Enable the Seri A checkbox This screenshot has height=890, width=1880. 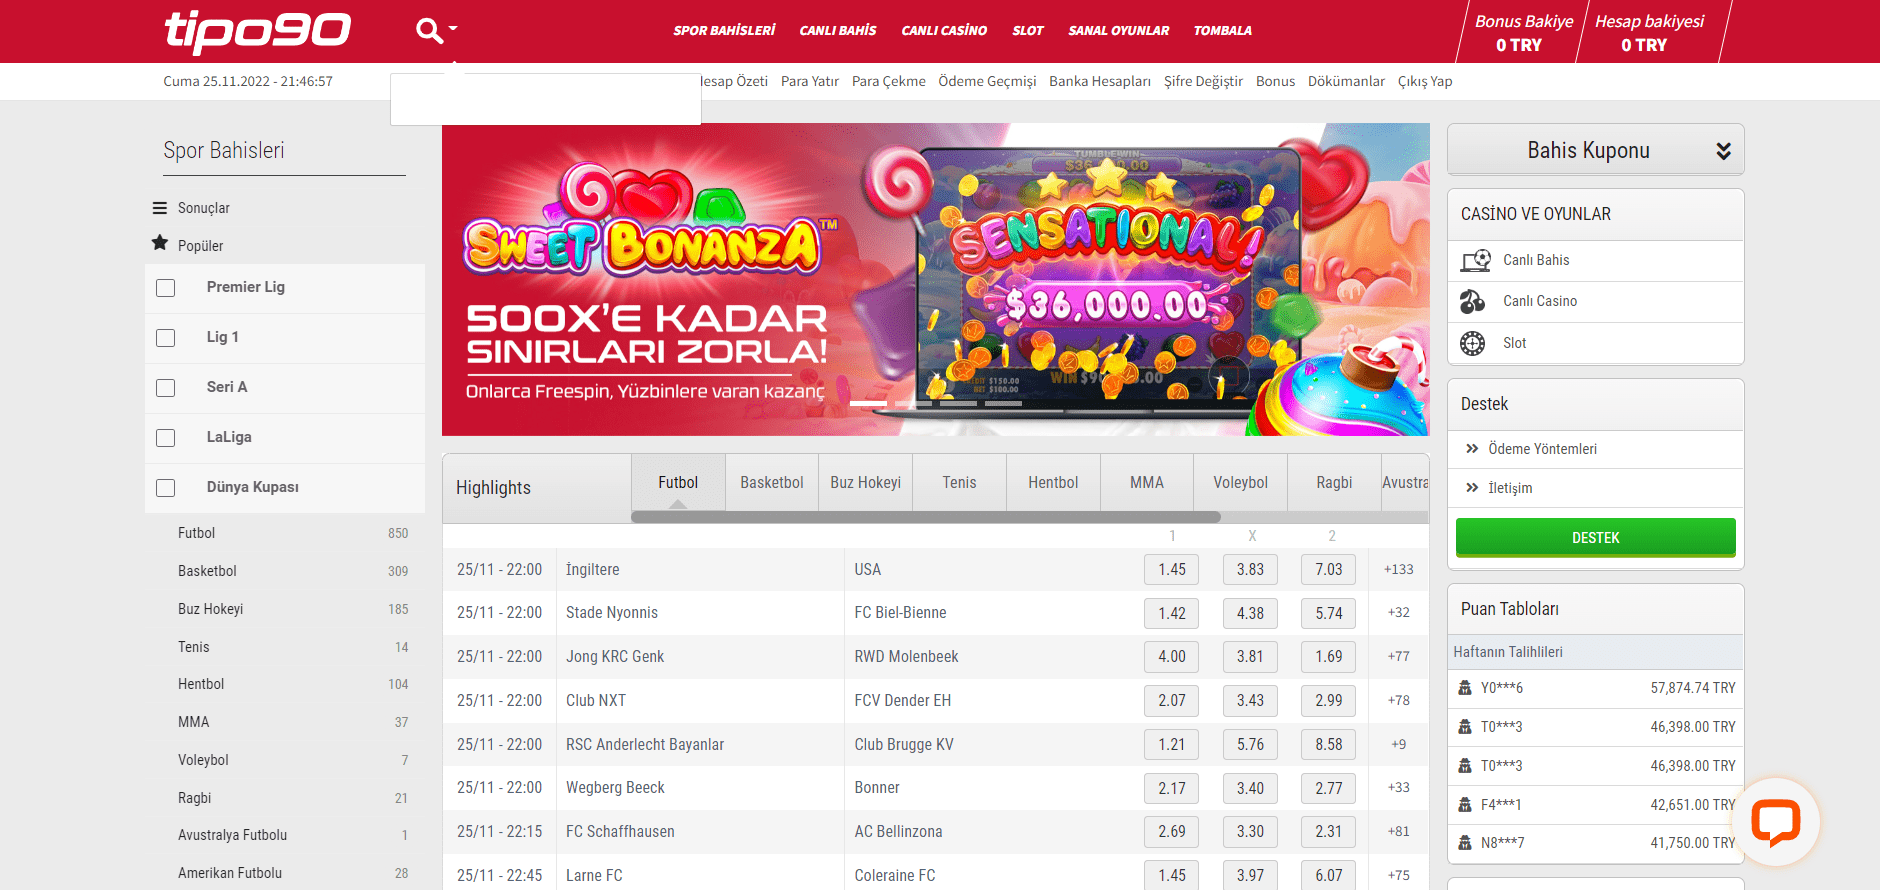pos(166,388)
